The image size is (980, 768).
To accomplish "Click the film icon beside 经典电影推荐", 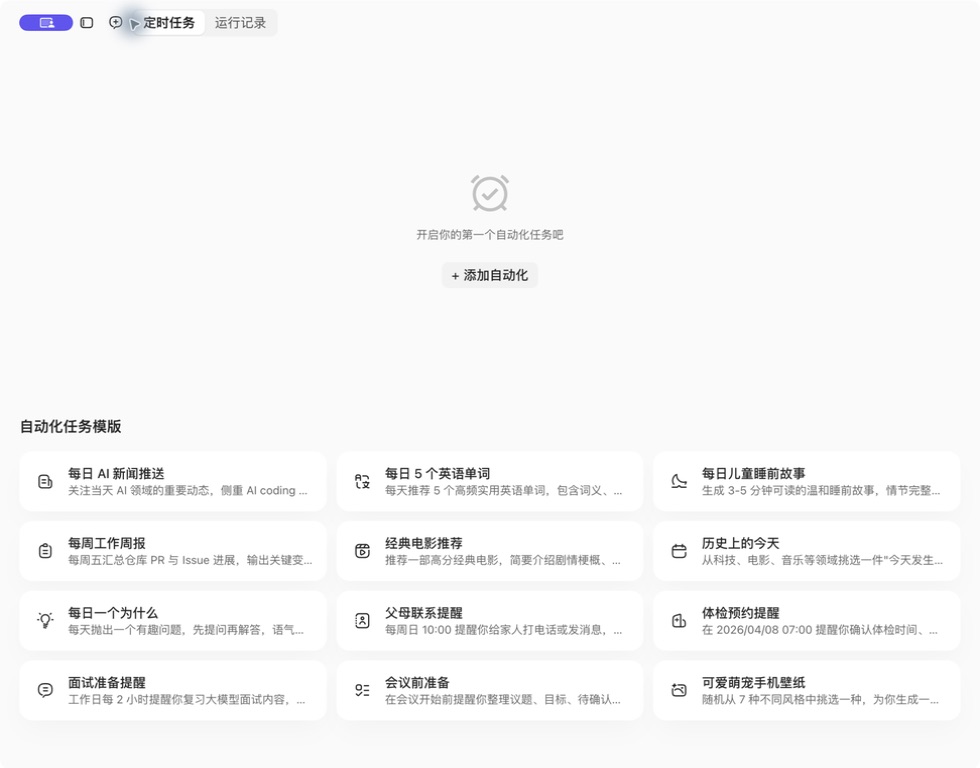I will (x=362, y=551).
